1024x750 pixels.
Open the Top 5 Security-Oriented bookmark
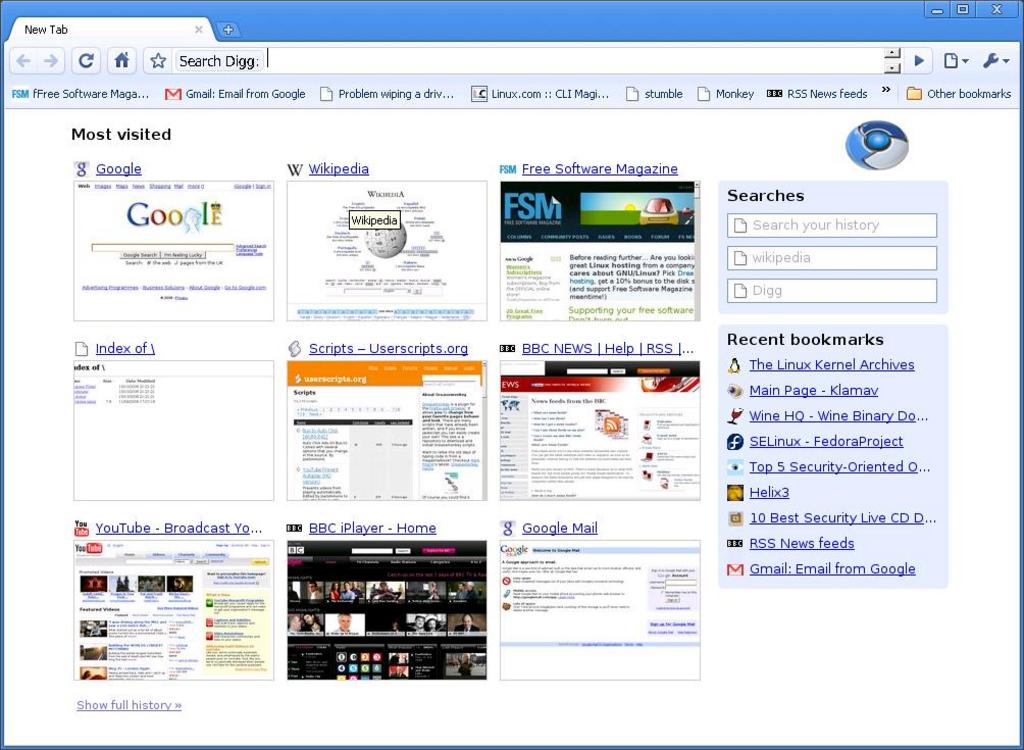839,466
